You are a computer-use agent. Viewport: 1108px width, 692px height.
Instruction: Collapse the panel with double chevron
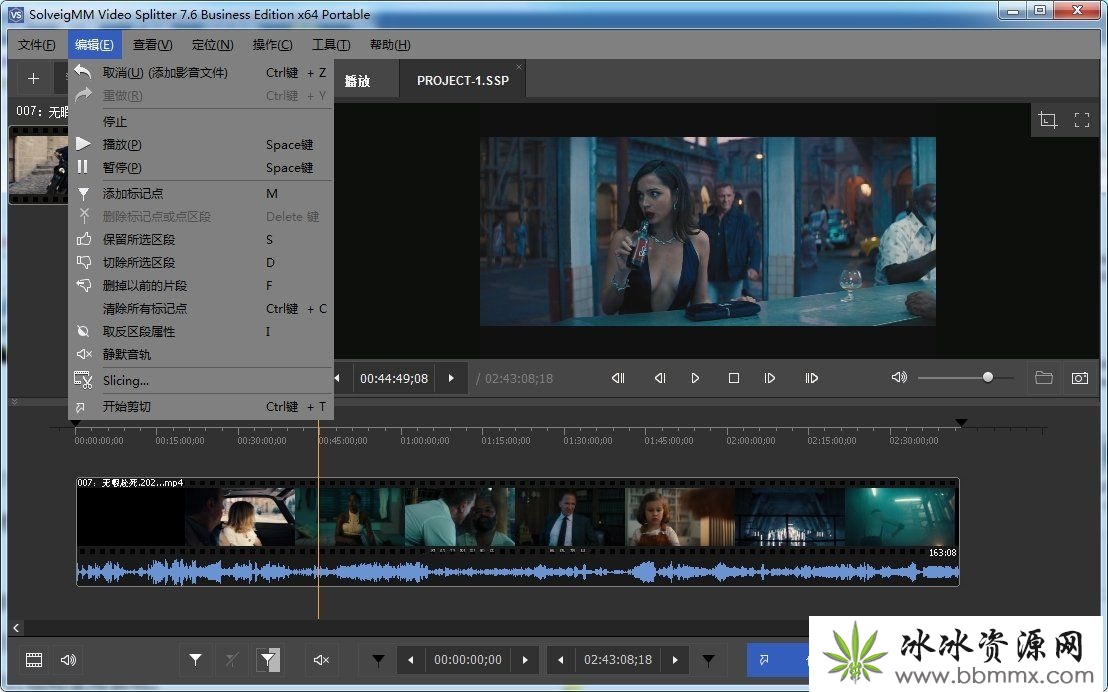[14, 401]
